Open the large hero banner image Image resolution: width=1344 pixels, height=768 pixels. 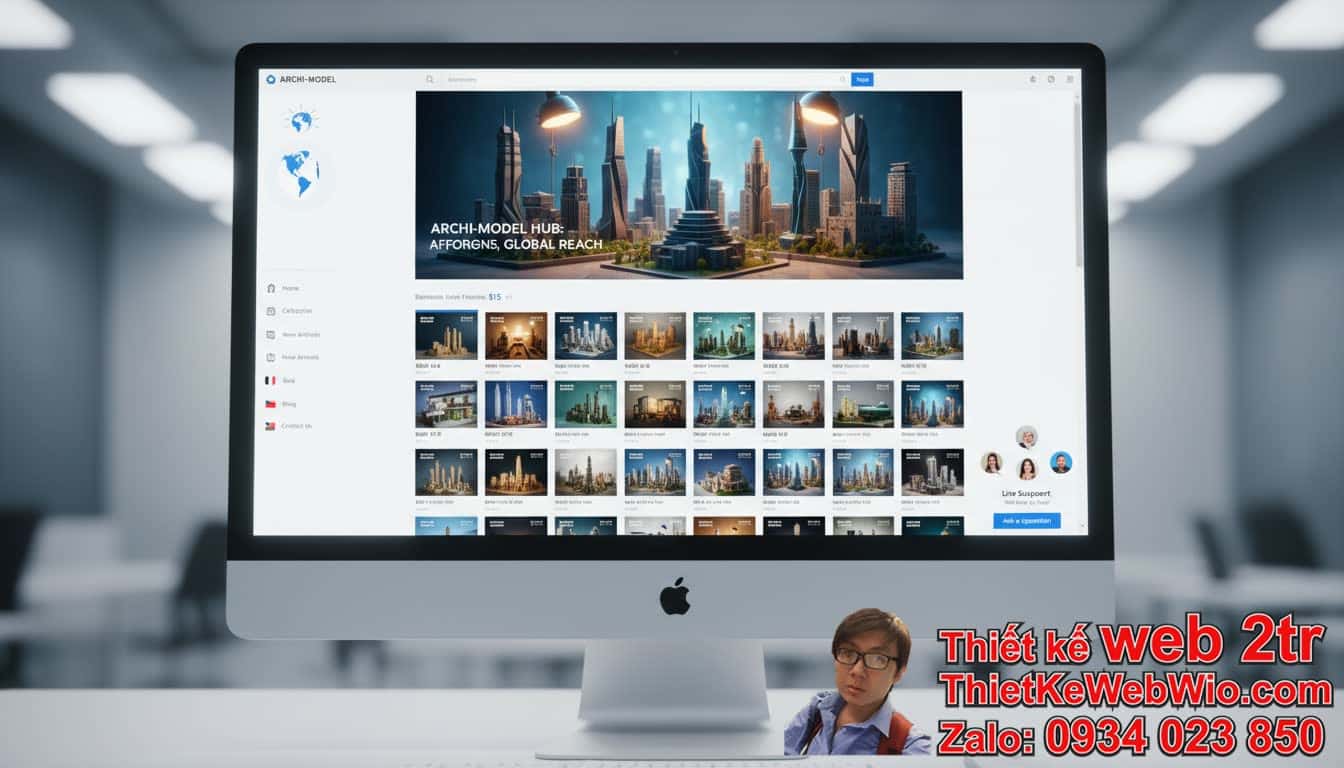coord(690,185)
